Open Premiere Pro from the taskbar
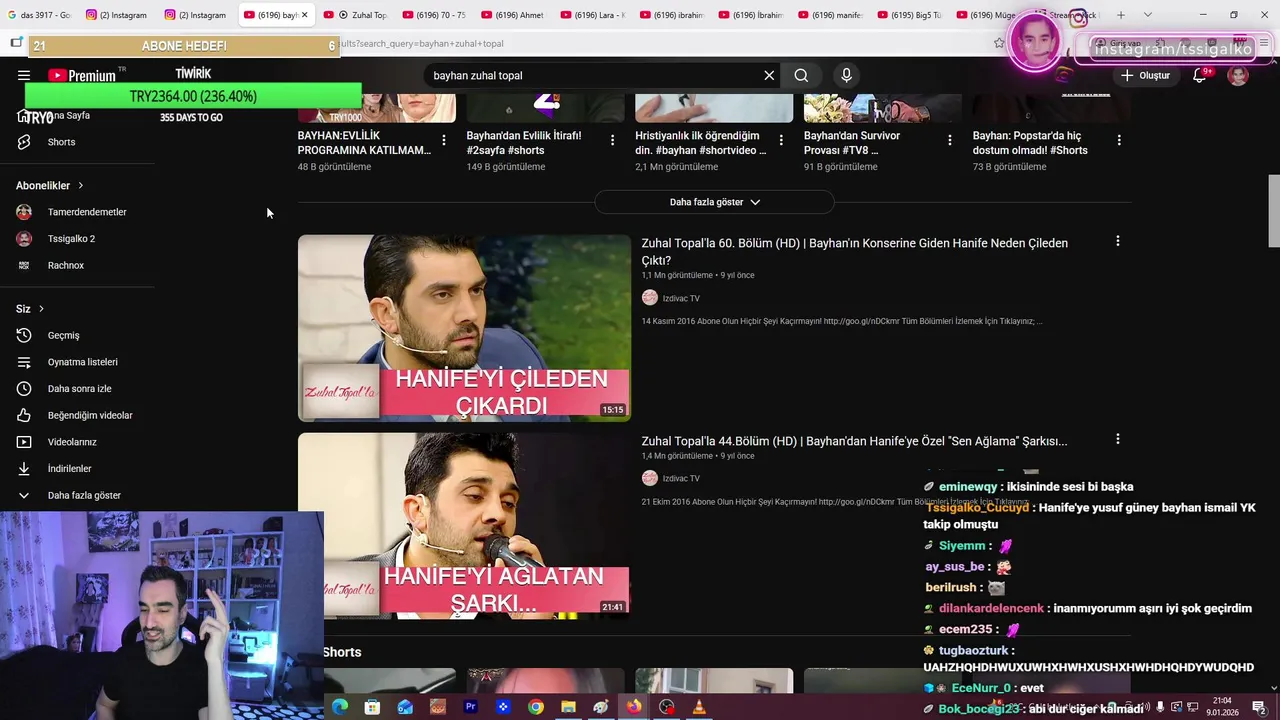Screen dimensions: 1280x720 click(470, 707)
